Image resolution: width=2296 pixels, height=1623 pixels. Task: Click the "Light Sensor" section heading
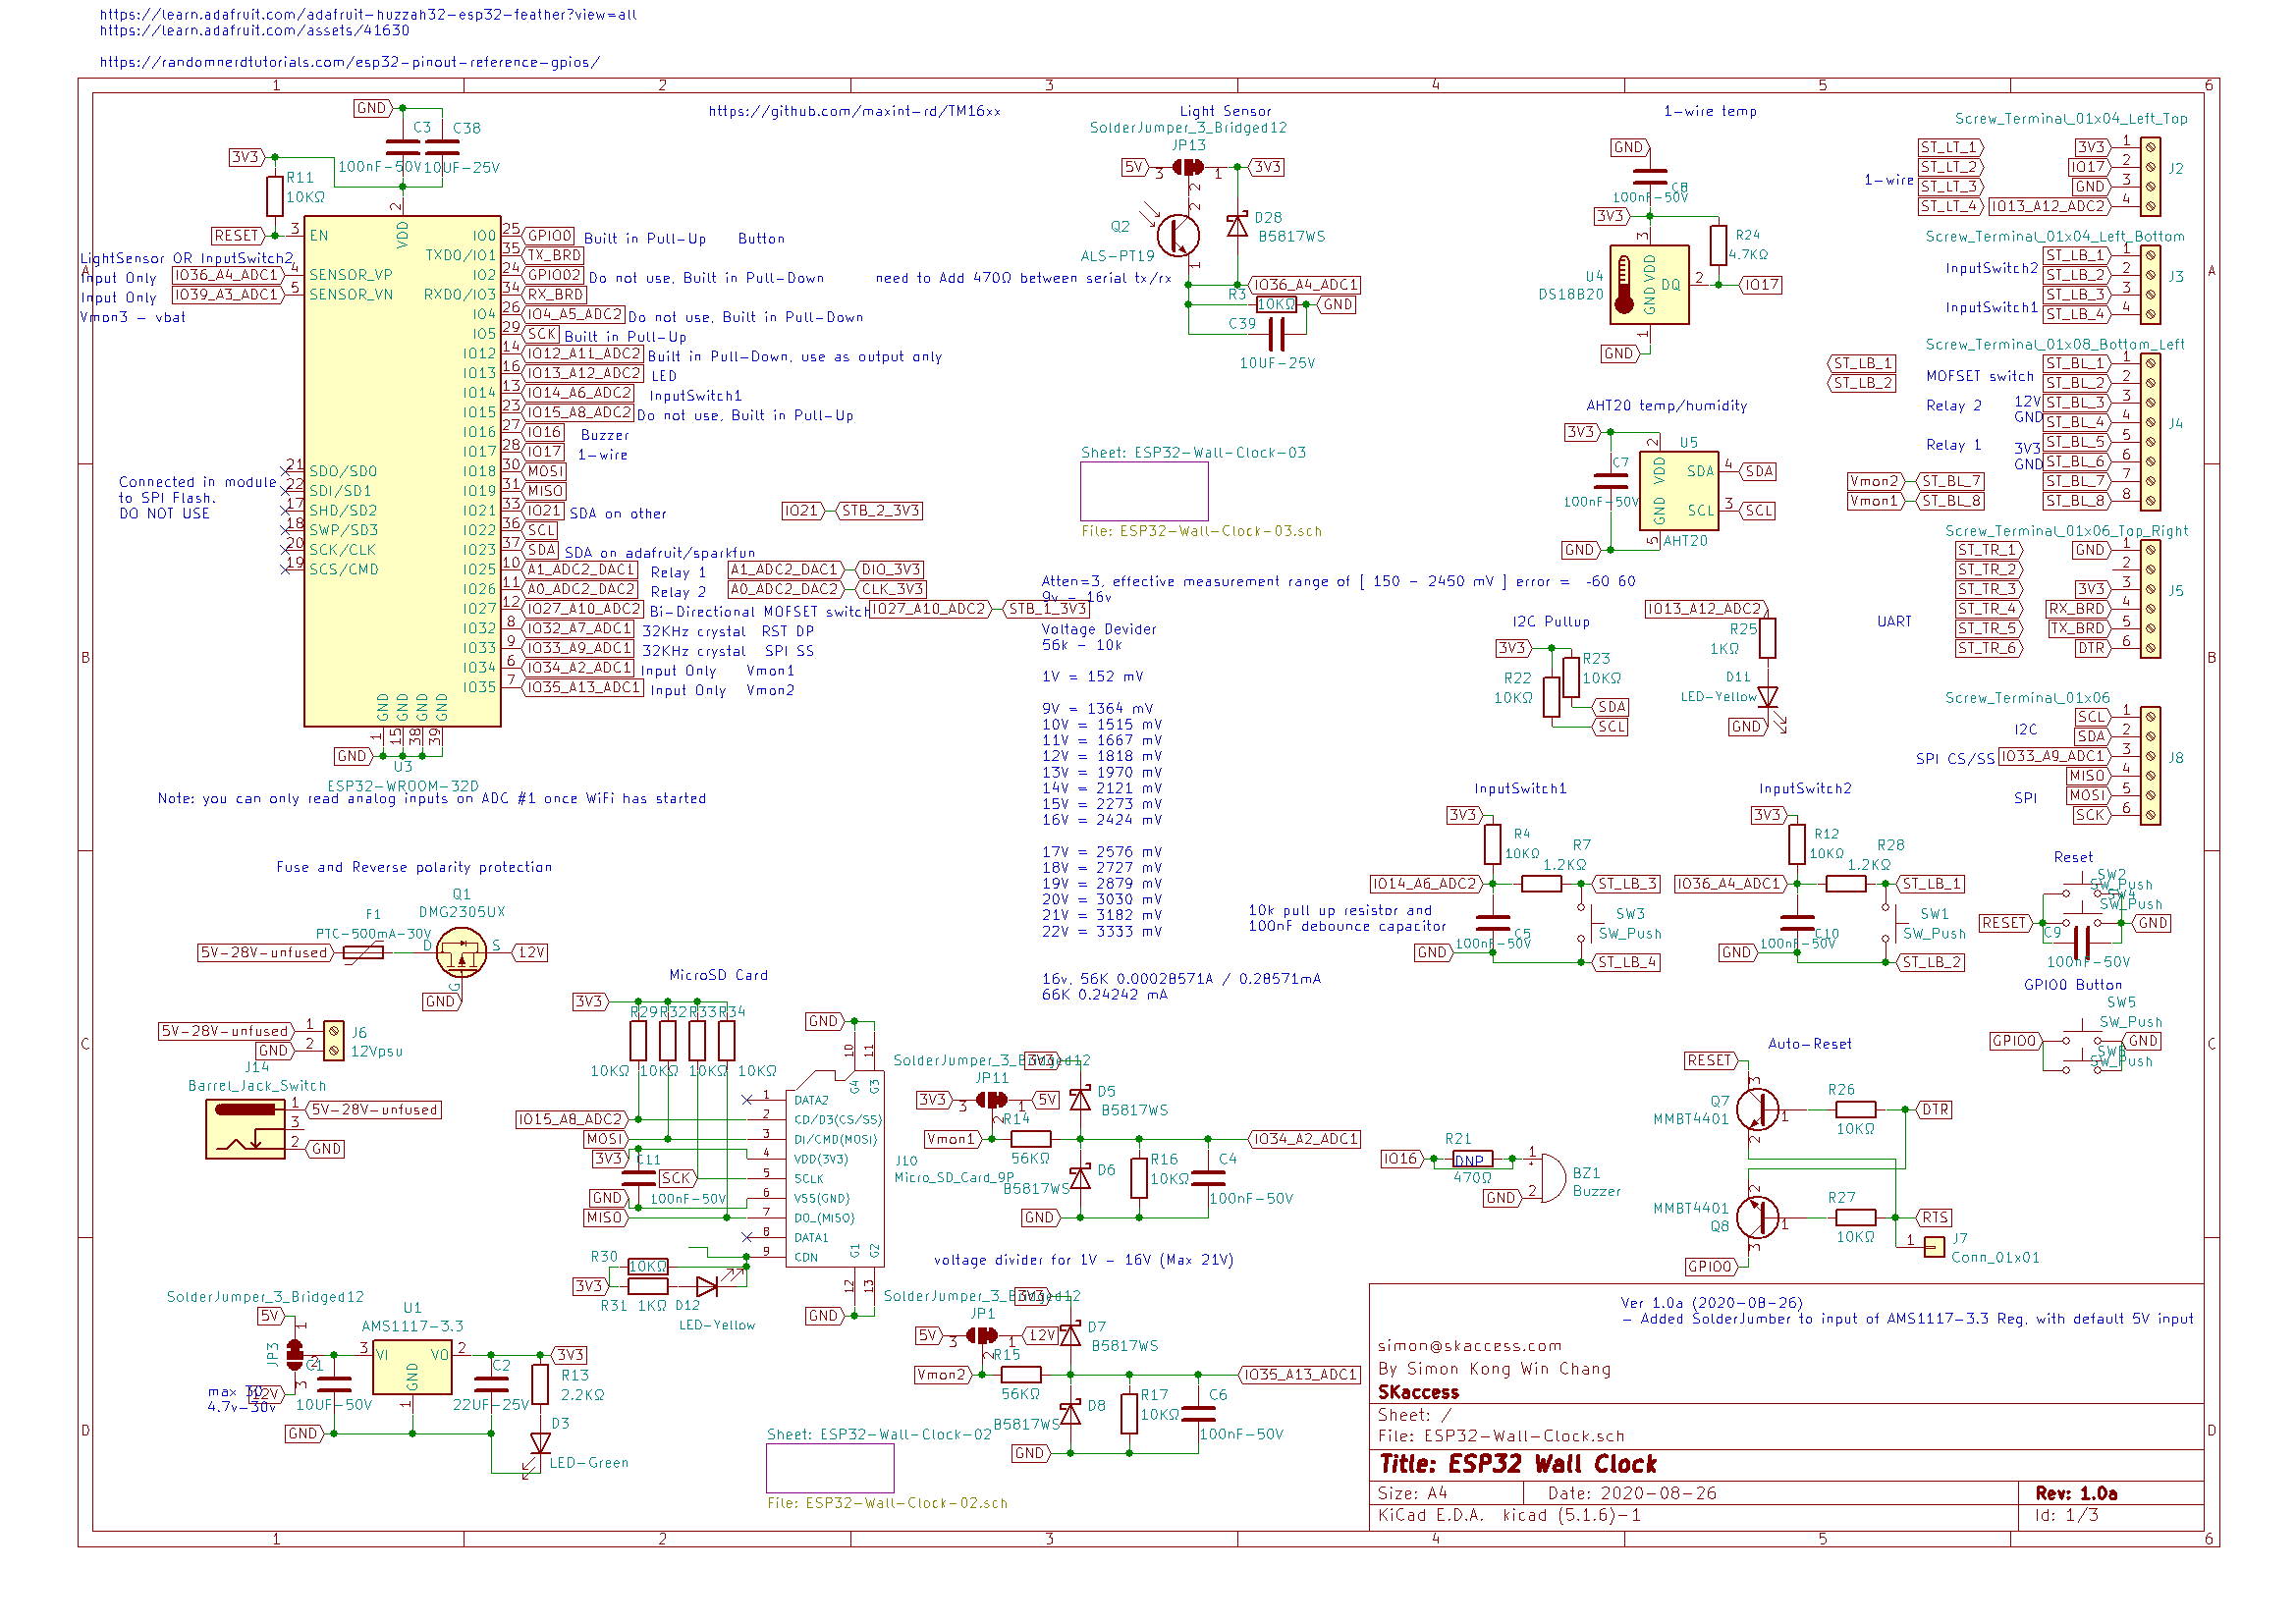coord(1225,111)
